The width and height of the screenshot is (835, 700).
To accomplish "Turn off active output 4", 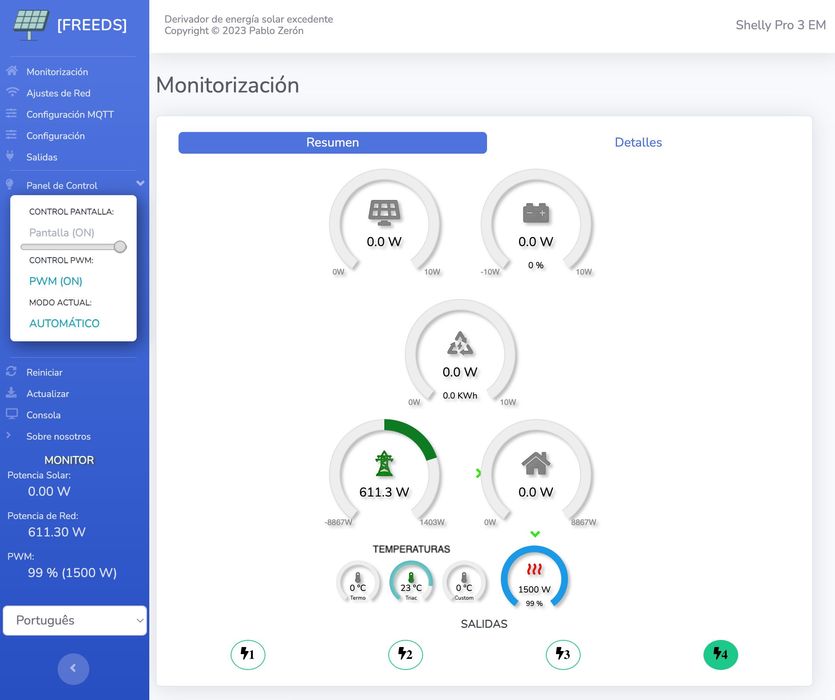I will tap(721, 654).
